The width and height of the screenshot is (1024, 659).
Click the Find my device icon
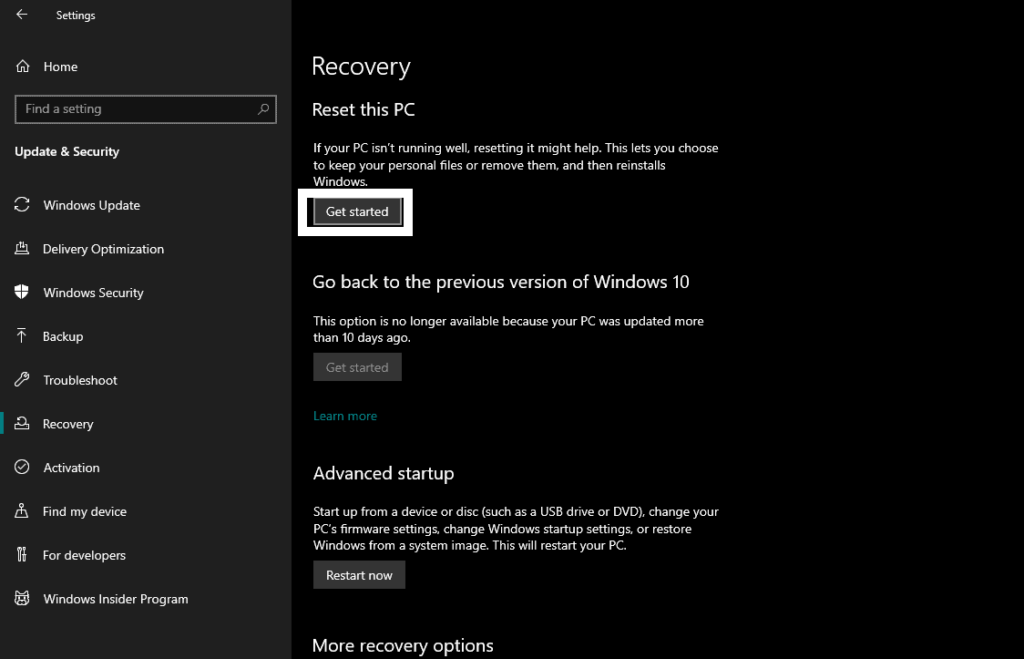22,511
